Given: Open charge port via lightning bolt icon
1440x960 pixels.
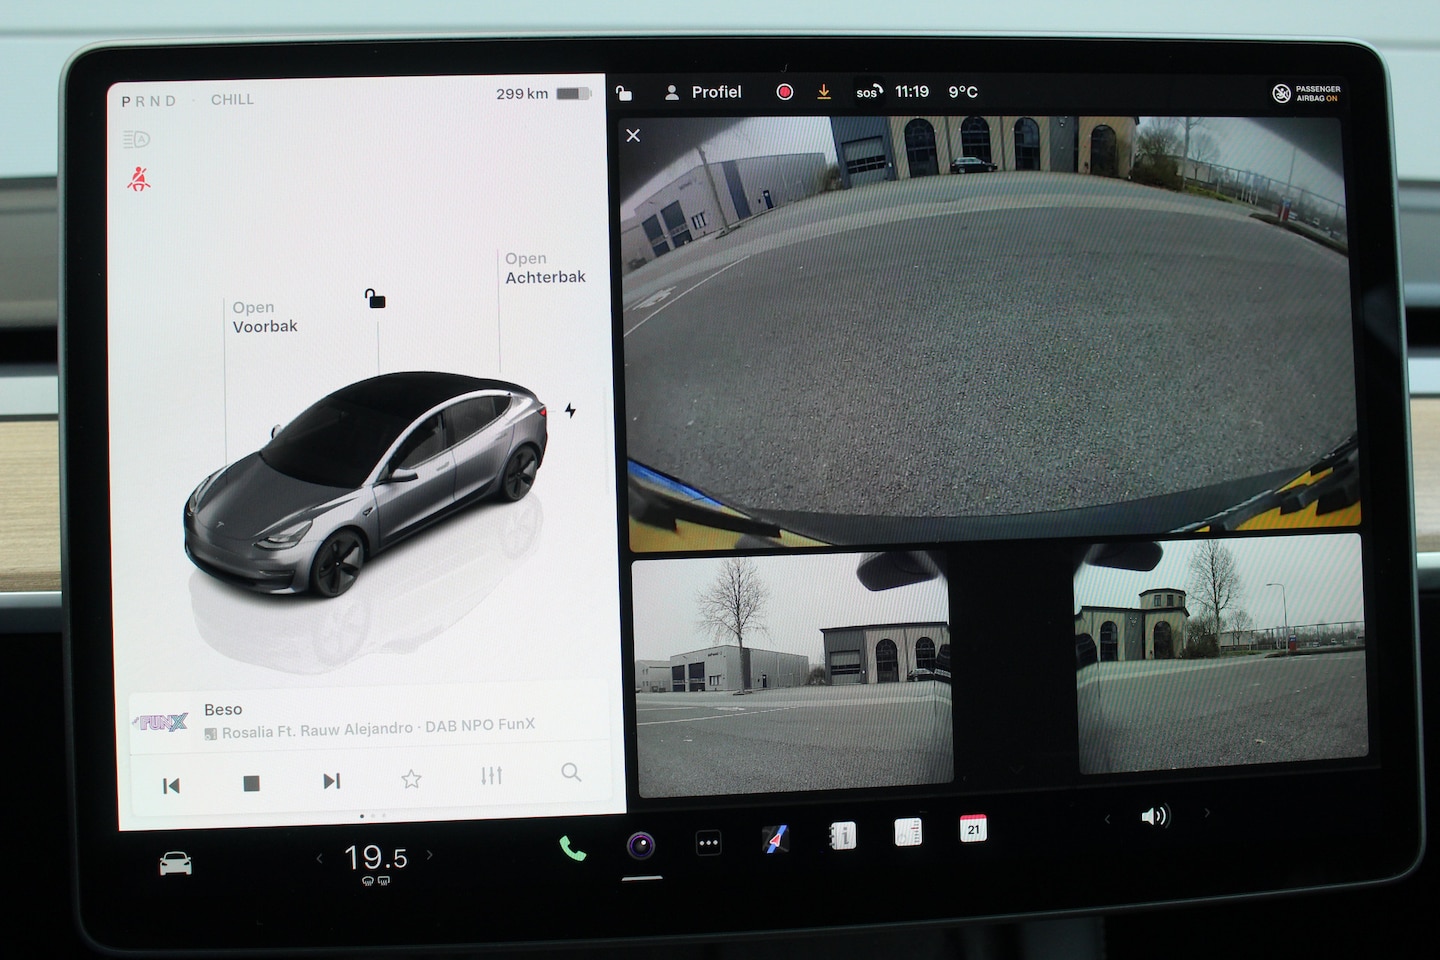Looking at the screenshot, I should tap(570, 411).
